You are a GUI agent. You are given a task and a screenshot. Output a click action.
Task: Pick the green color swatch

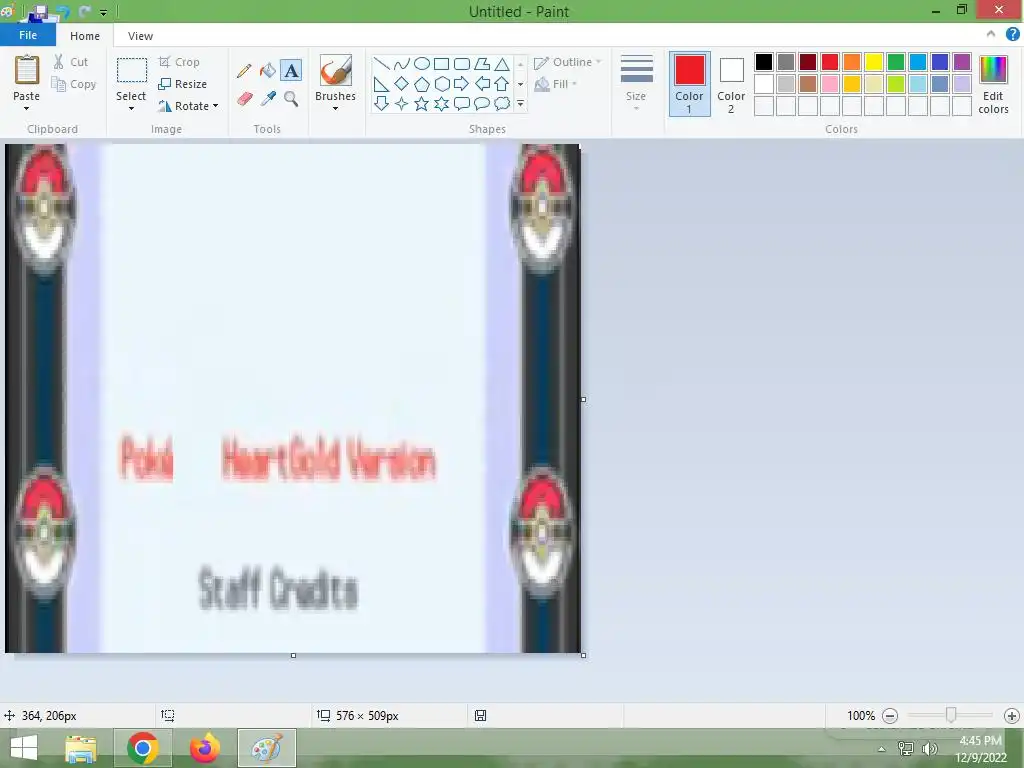[x=896, y=62]
